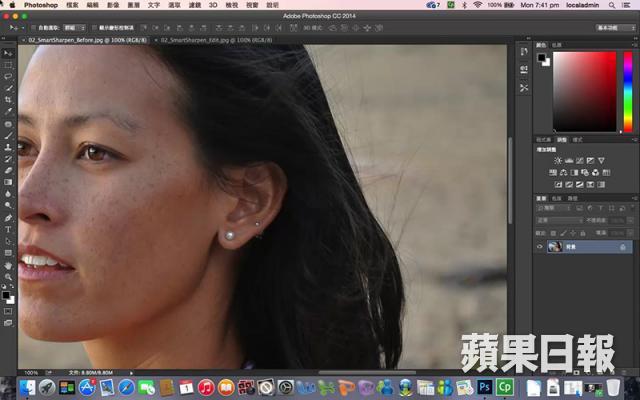The image size is (640, 400).
Task: Click the rainbow hue spectrum slider
Action: [x=628, y=91]
